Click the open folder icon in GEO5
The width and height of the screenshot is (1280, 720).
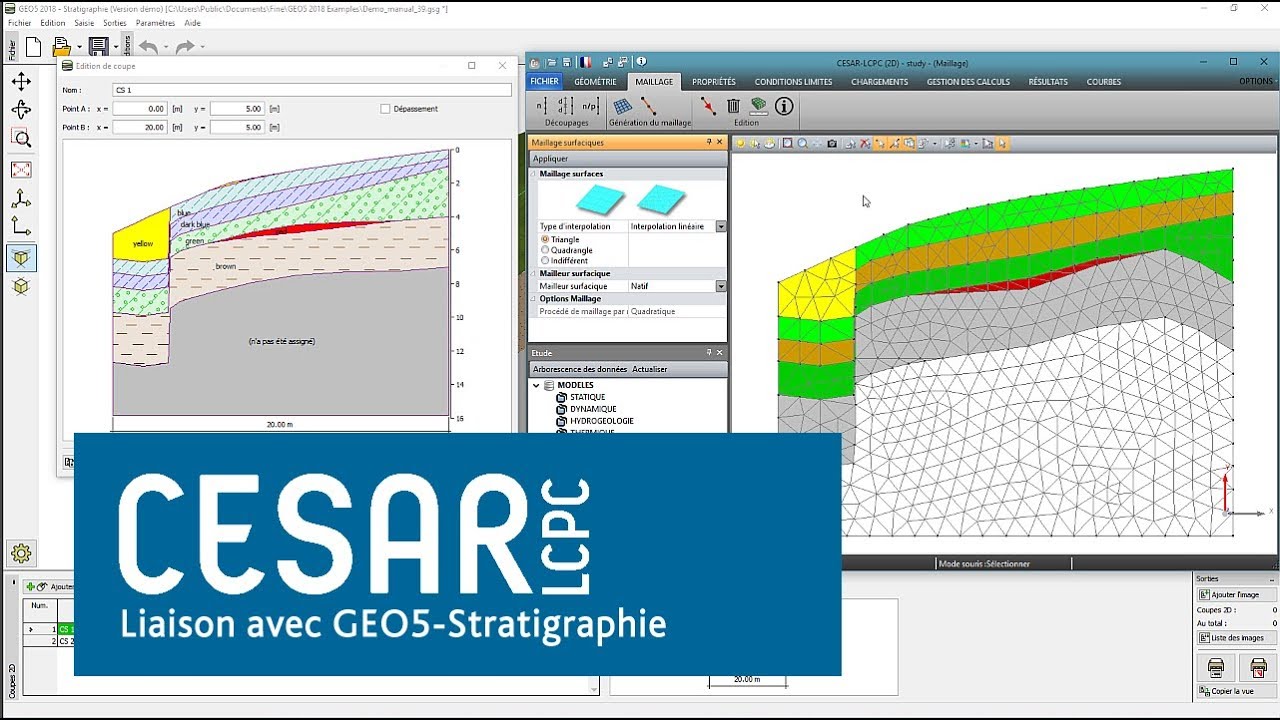pyautogui.click(x=62, y=46)
